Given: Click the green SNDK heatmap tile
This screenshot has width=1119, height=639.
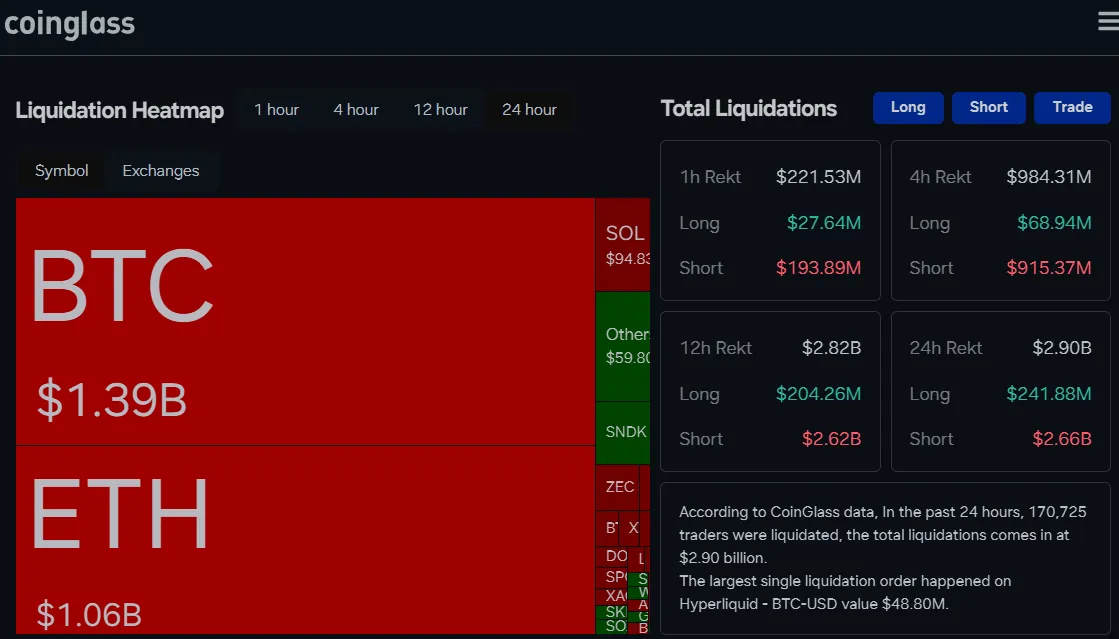Looking at the screenshot, I should click(623, 433).
